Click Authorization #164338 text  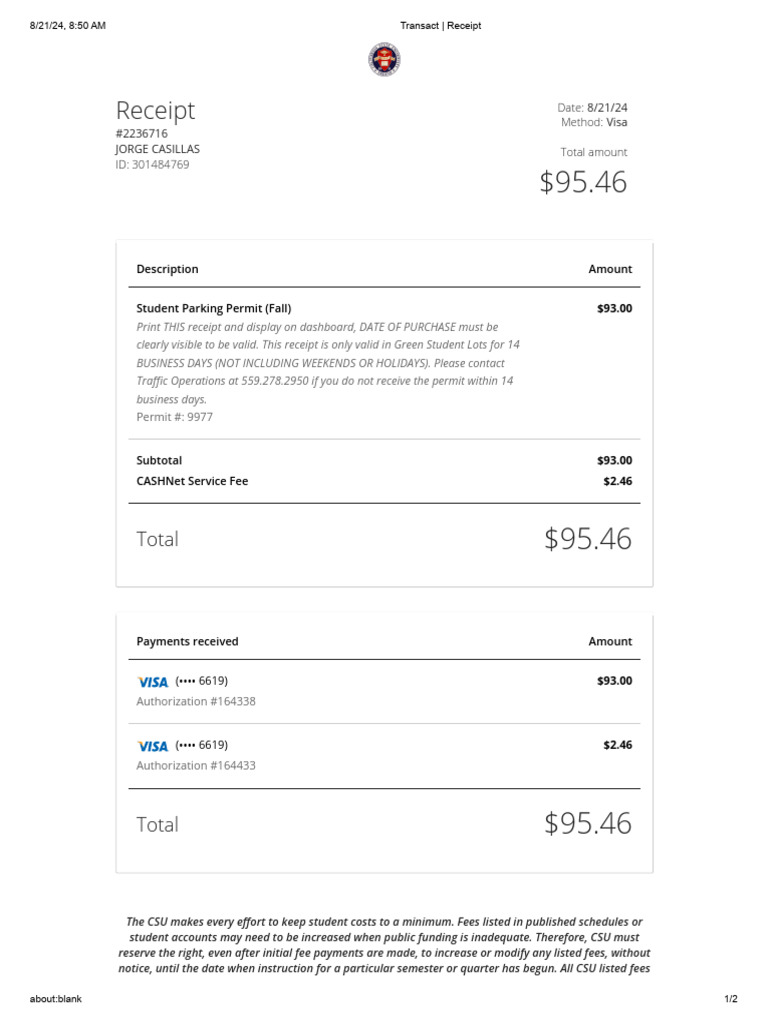point(196,702)
